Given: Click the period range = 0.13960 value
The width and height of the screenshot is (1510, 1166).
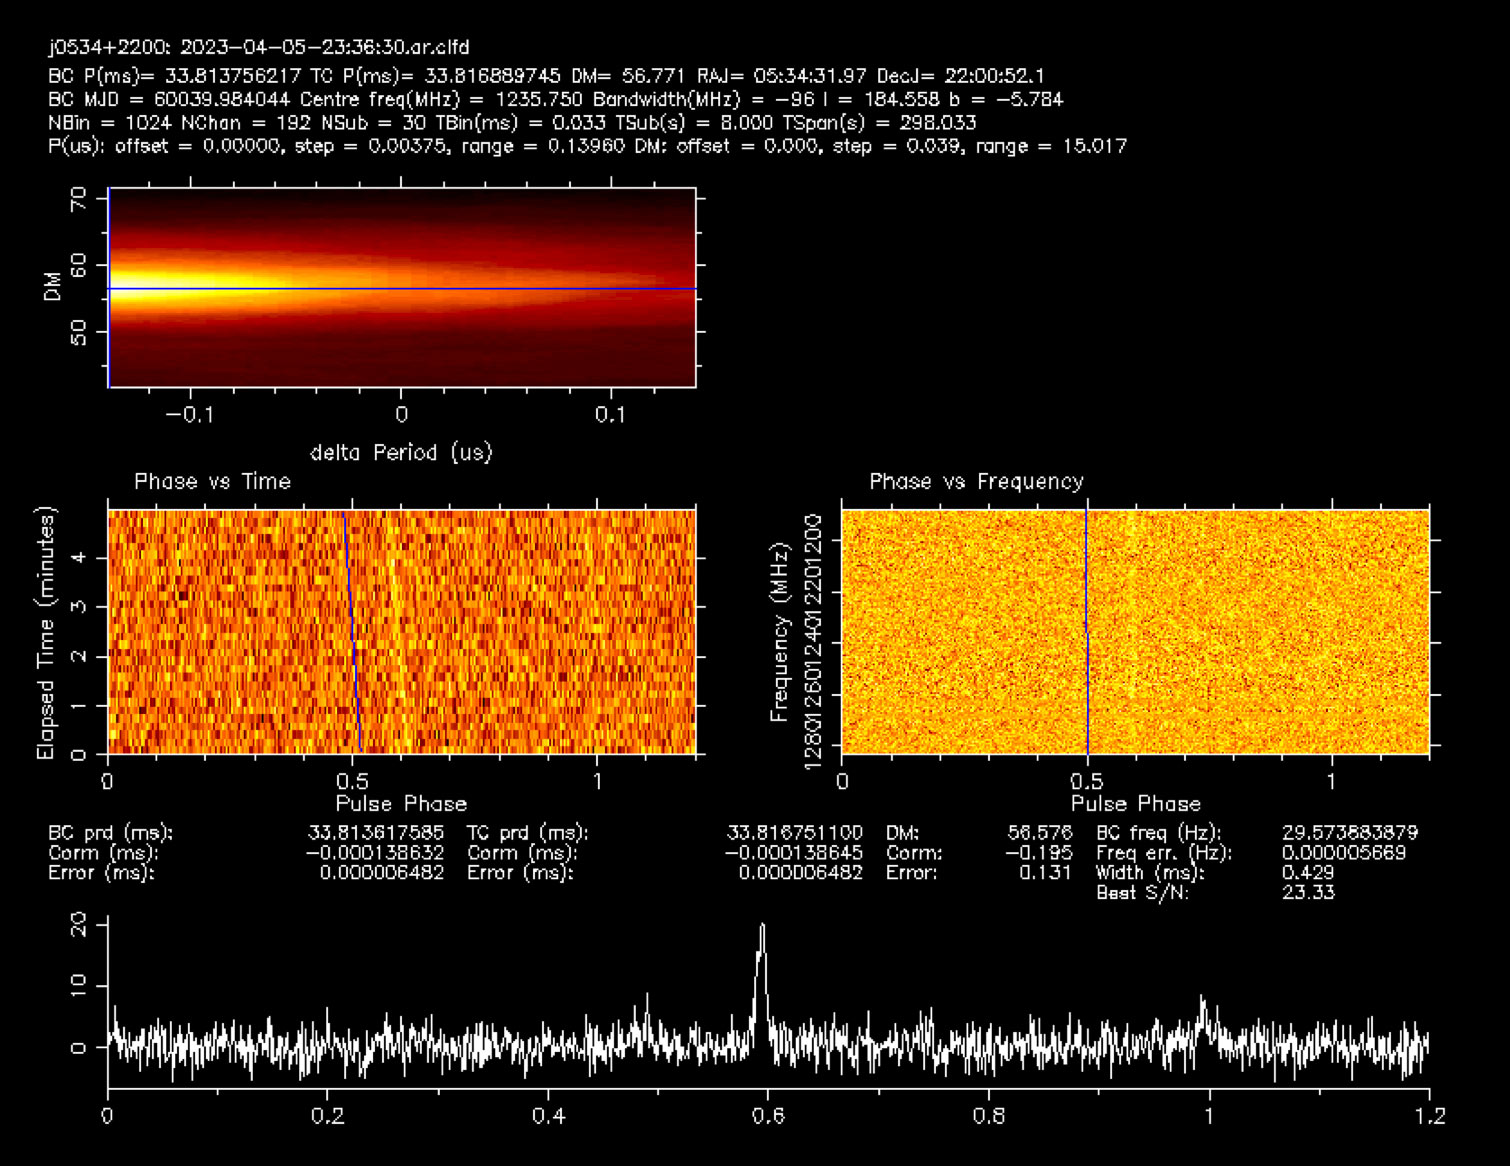Looking at the screenshot, I should [x=543, y=146].
